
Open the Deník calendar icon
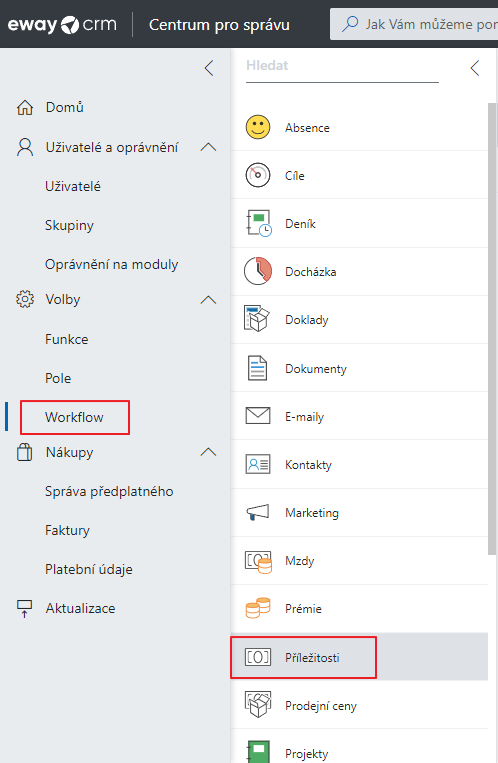coord(258,223)
